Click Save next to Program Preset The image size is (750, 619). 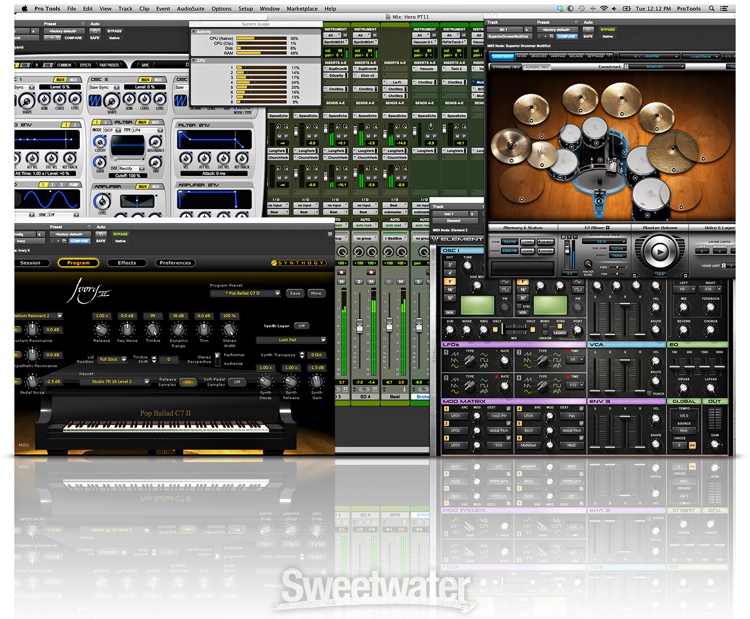pyautogui.click(x=295, y=293)
